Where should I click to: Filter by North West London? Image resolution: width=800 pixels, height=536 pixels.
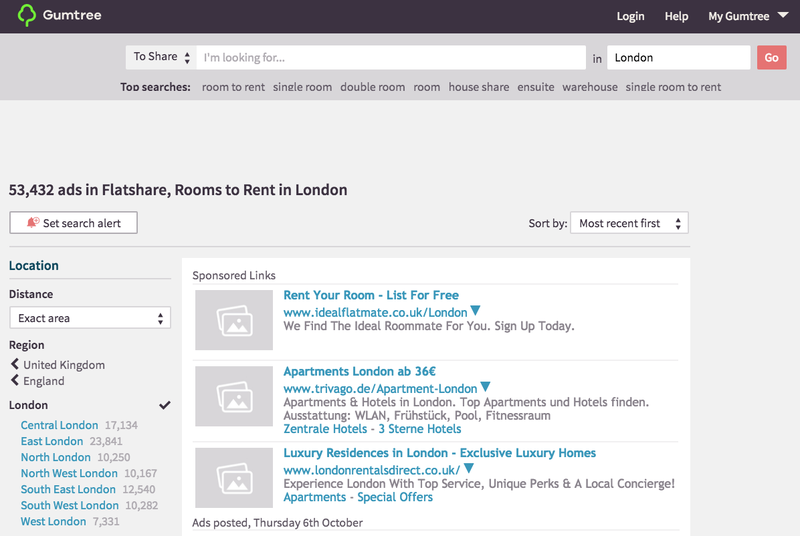[69, 473]
